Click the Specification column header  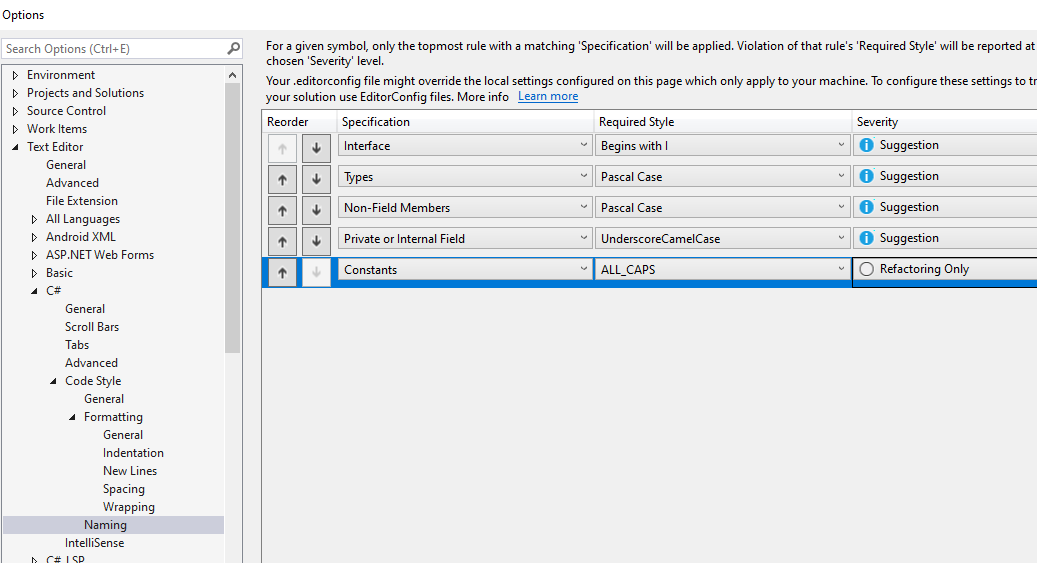(x=465, y=122)
